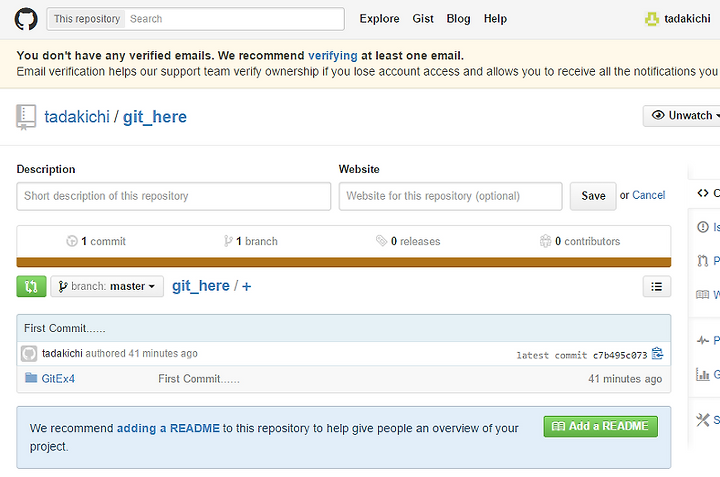Click the git_here breadcrumb link

click(x=201, y=286)
